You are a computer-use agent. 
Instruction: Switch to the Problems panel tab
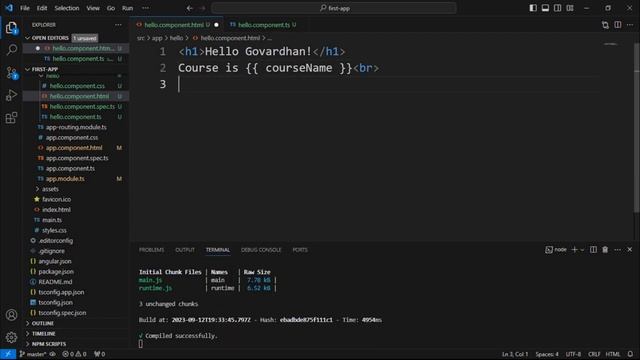click(x=151, y=250)
